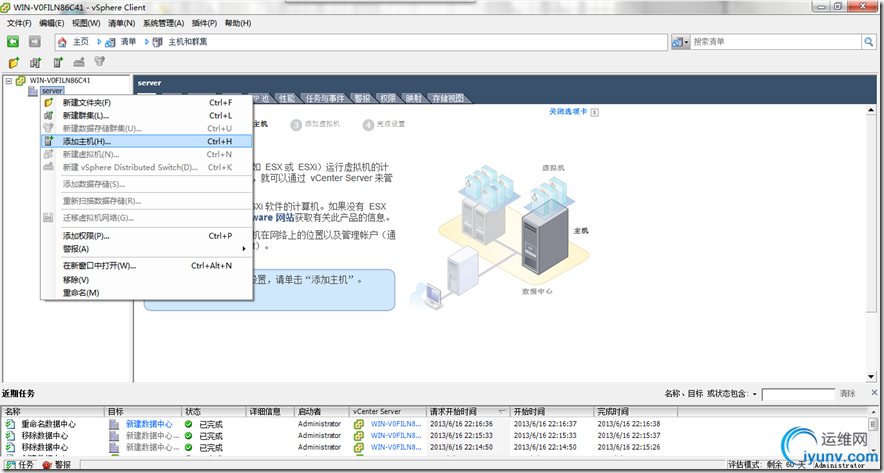884x473 pixels.
Task: Choose 新建文件夹(F) from context menu
Action: coord(147,103)
